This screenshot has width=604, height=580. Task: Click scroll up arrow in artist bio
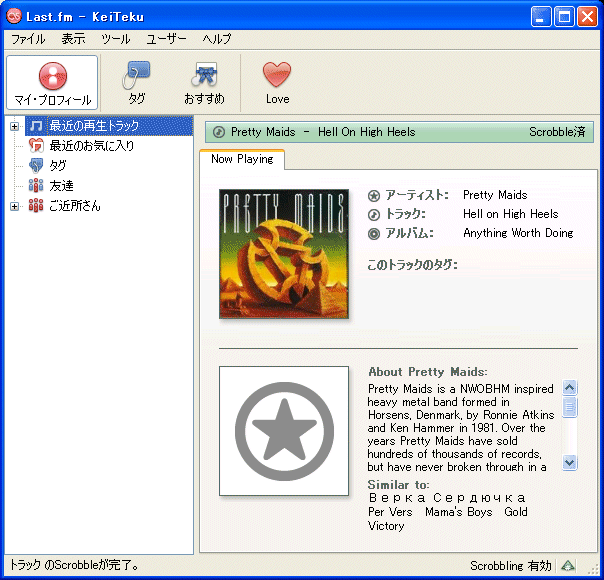(x=570, y=387)
